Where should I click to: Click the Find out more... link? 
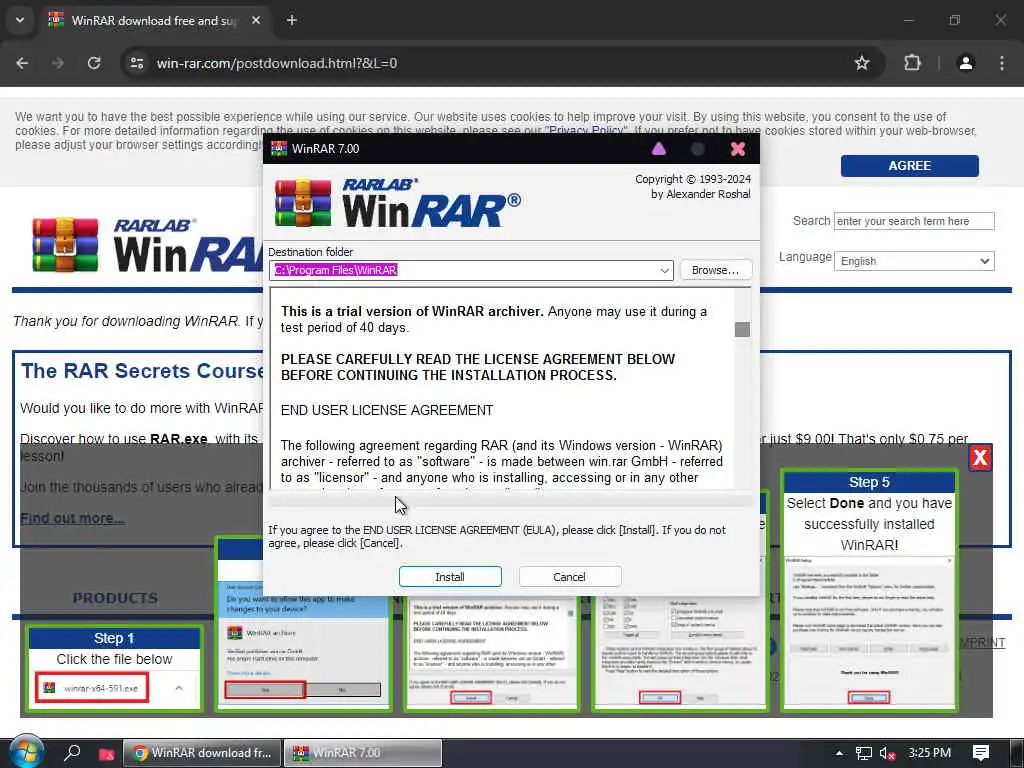72,519
